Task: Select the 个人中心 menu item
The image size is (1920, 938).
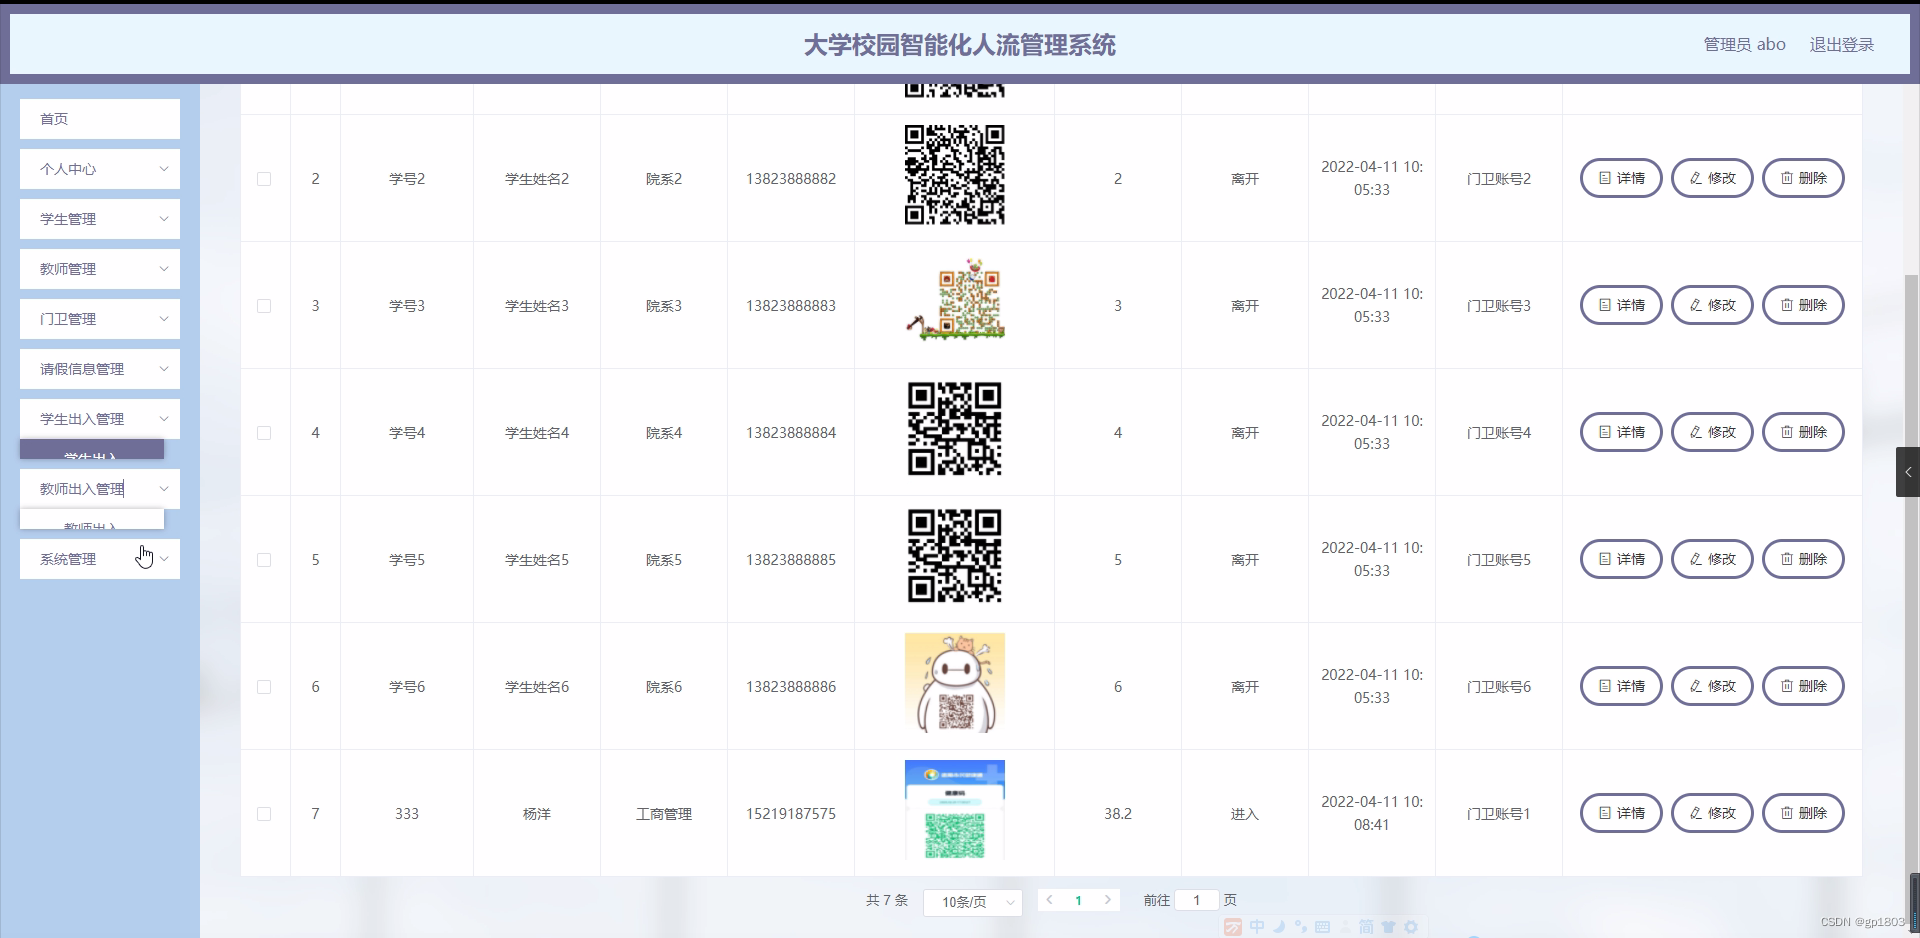Action: pyautogui.click(x=99, y=168)
